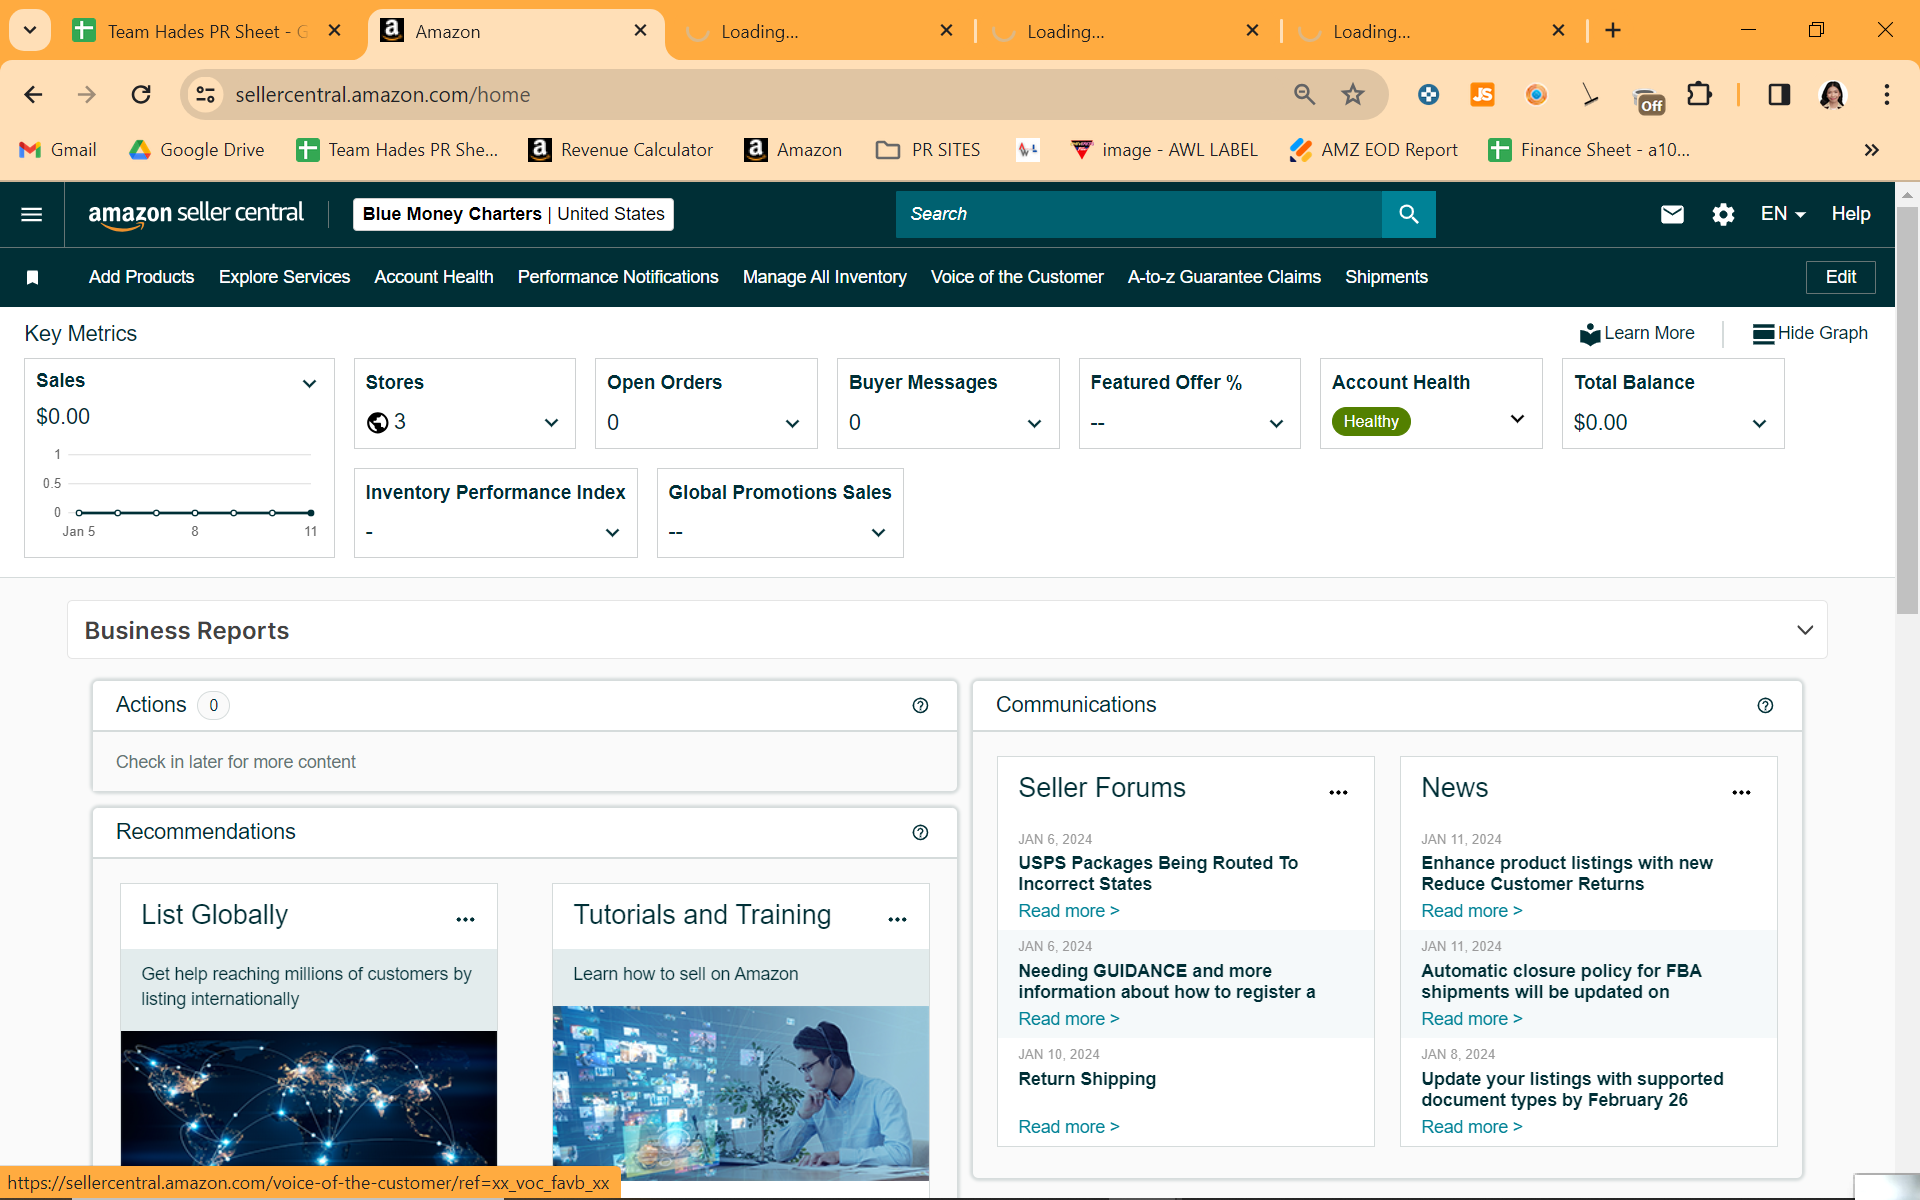Click the bookmark flag icon in the favorites bar
The width and height of the screenshot is (1920, 1200).
pos(32,277)
